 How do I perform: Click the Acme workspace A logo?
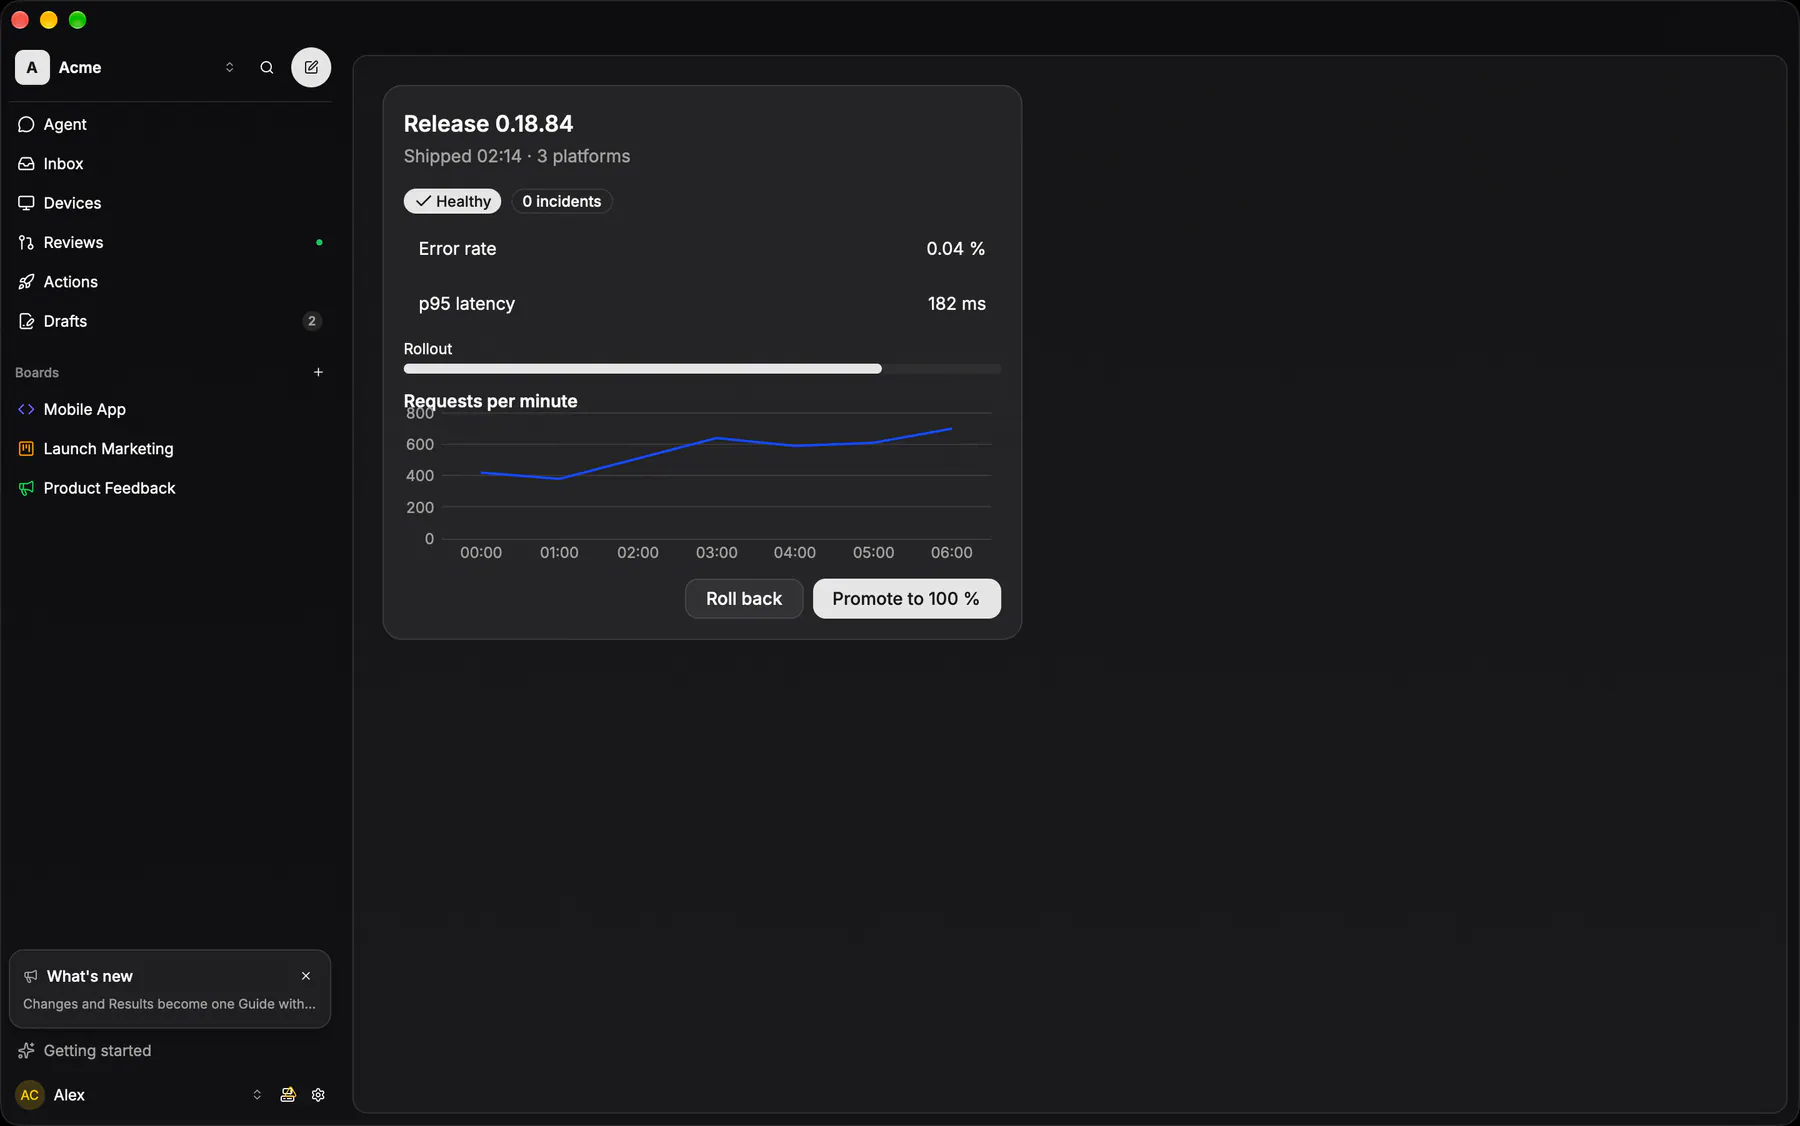click(32, 67)
